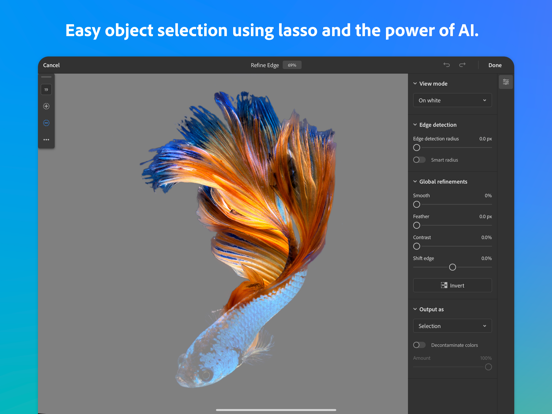Viewport: 552px width, 414px height.
Task: Click Done to apply refinements
Action: coord(495,65)
